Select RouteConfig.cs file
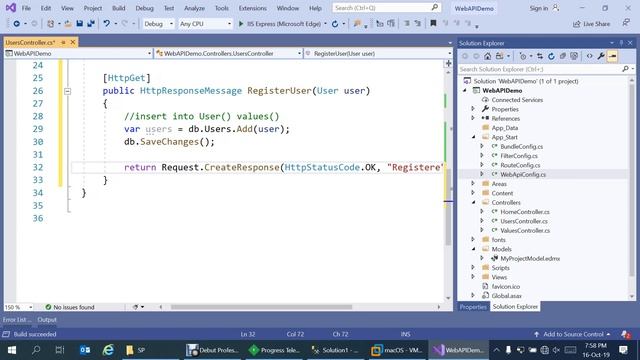The height and width of the screenshot is (360, 640). coord(520,165)
